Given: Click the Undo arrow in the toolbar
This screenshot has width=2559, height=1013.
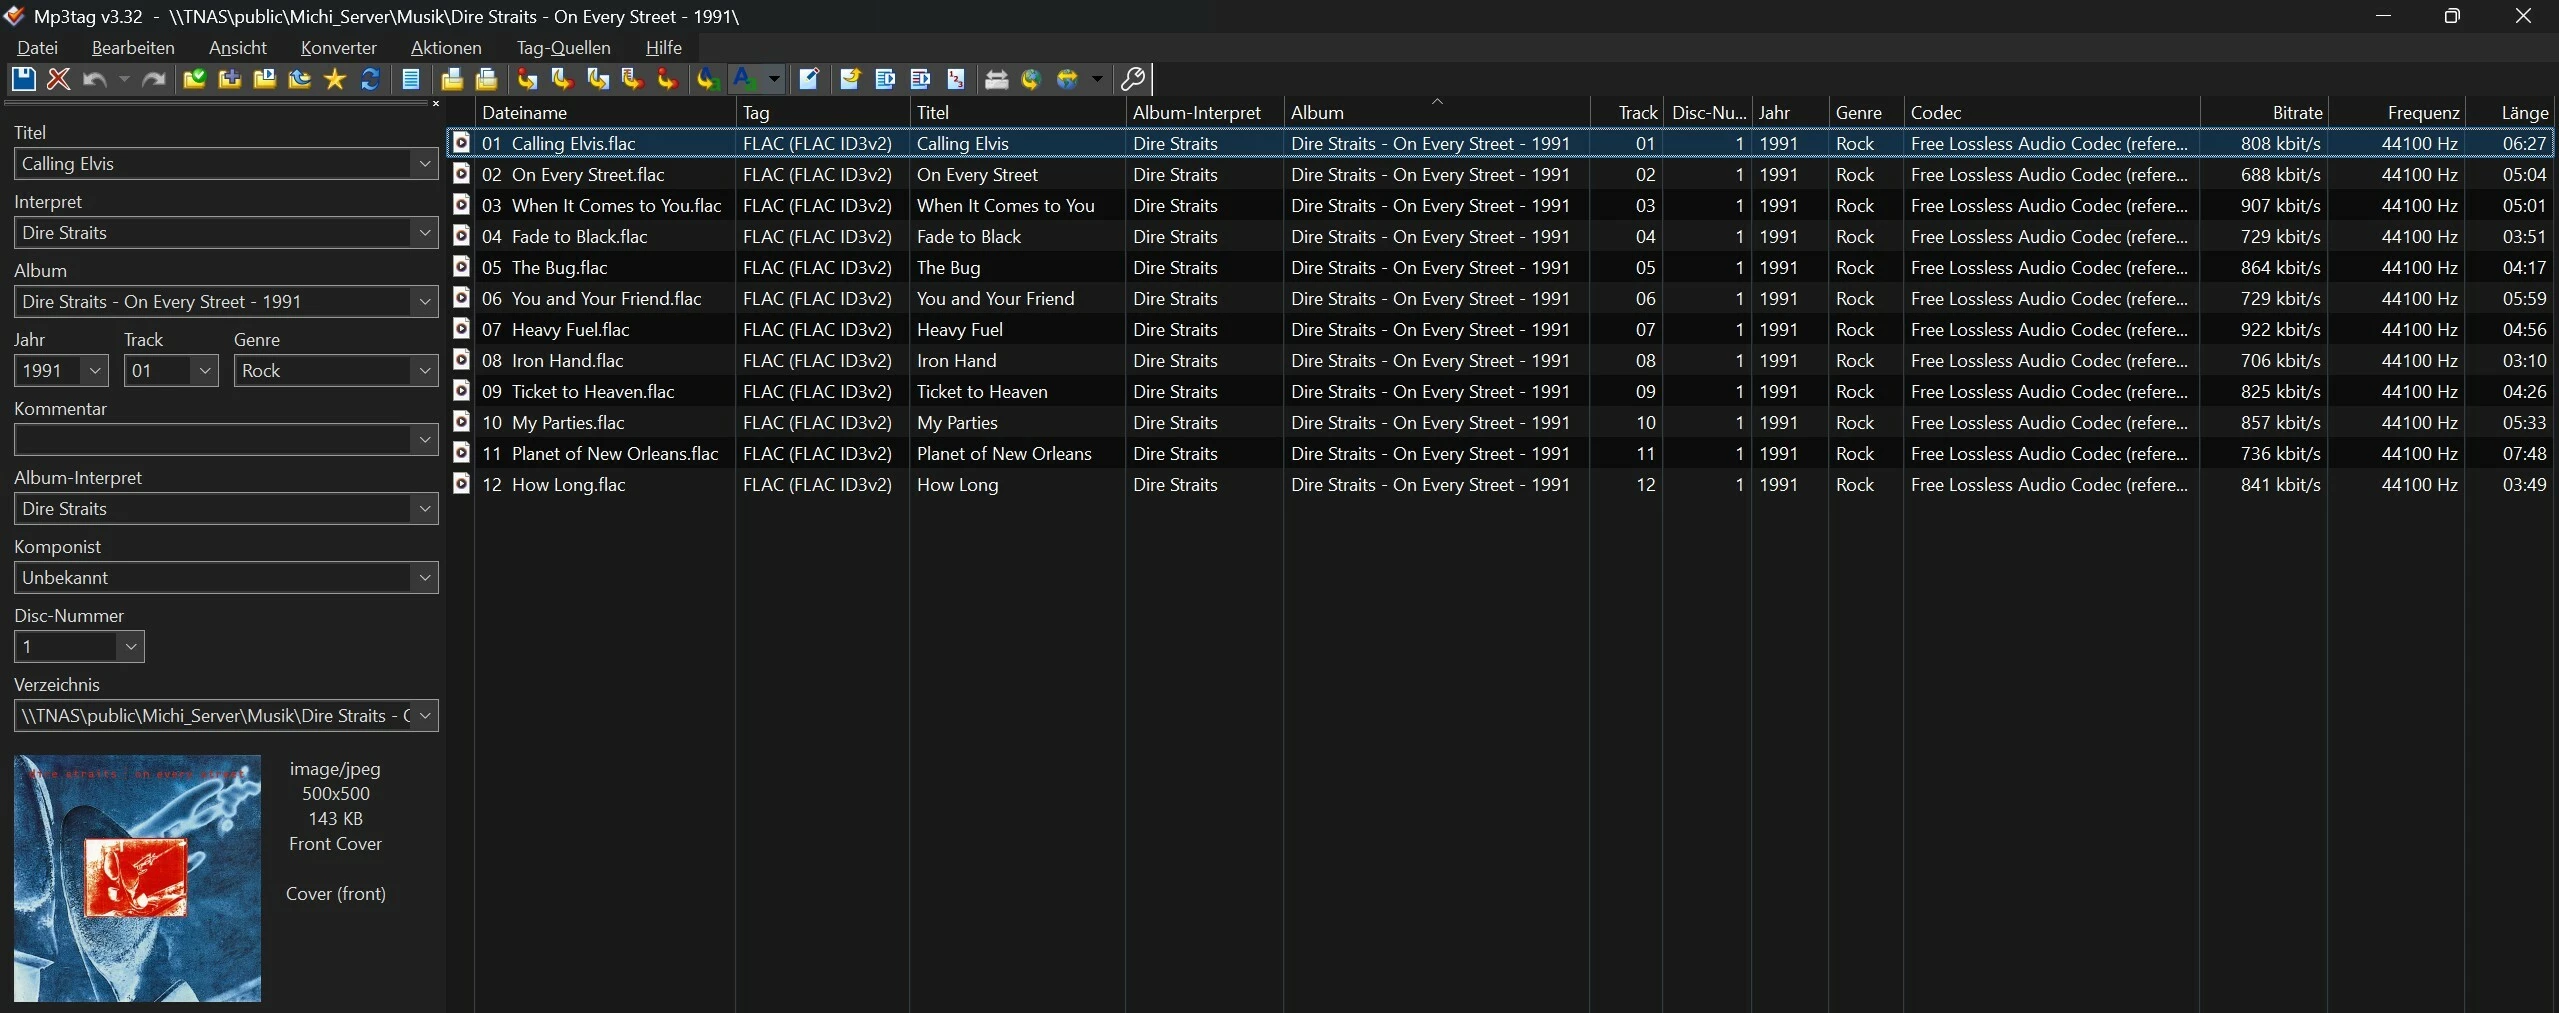Looking at the screenshot, I should click(x=95, y=79).
